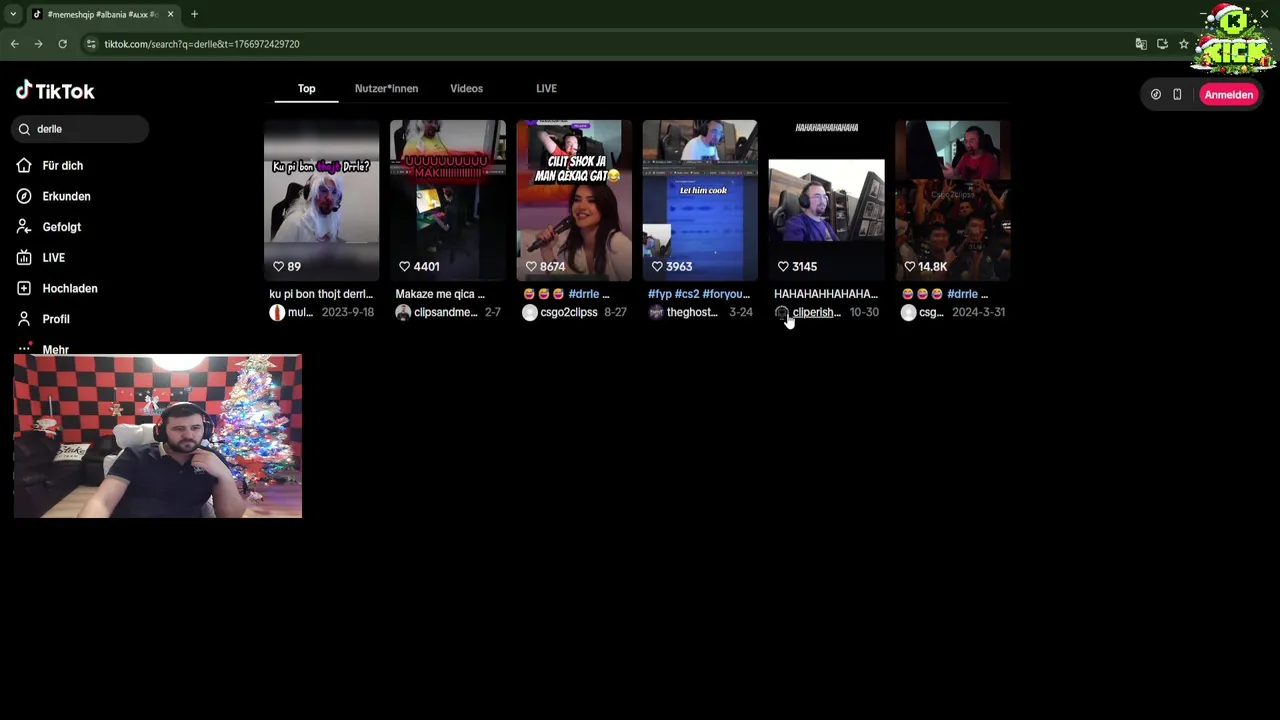Open the 'Ku pi bon thojt Drrle?' video
This screenshot has width=1280, height=720.
[321, 200]
